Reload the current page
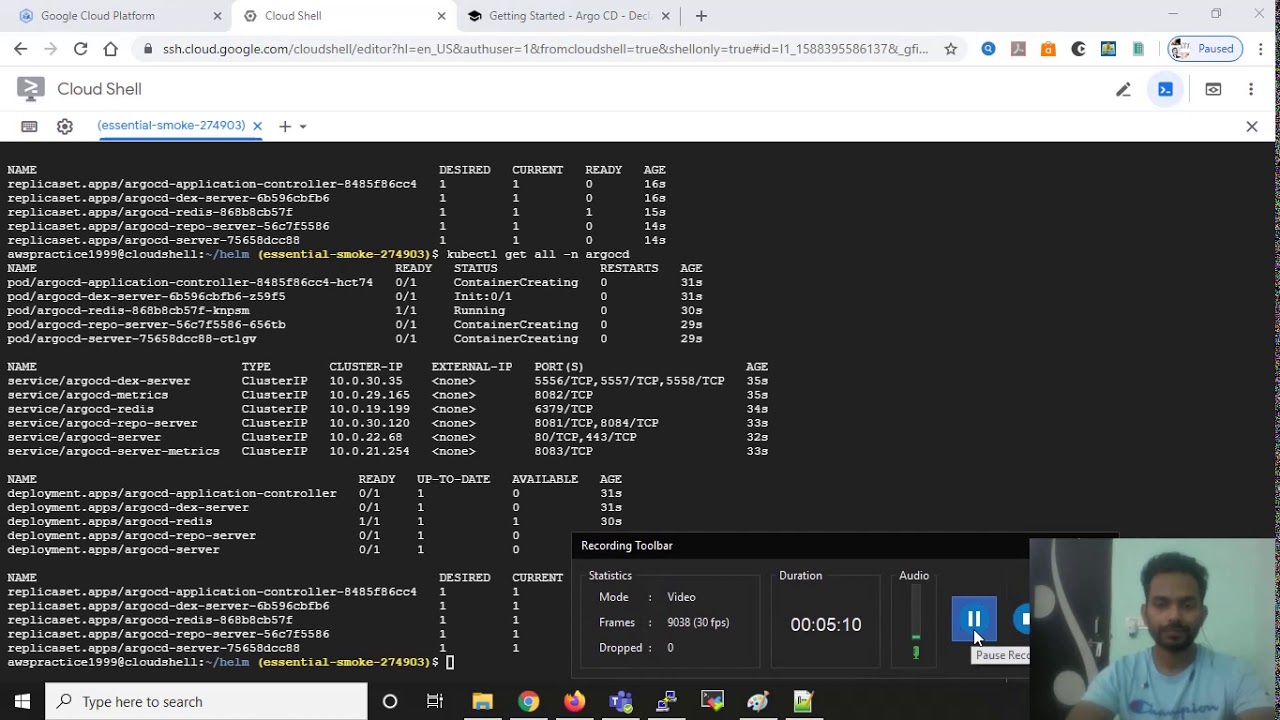Screen dimensions: 1280x720 point(80,49)
